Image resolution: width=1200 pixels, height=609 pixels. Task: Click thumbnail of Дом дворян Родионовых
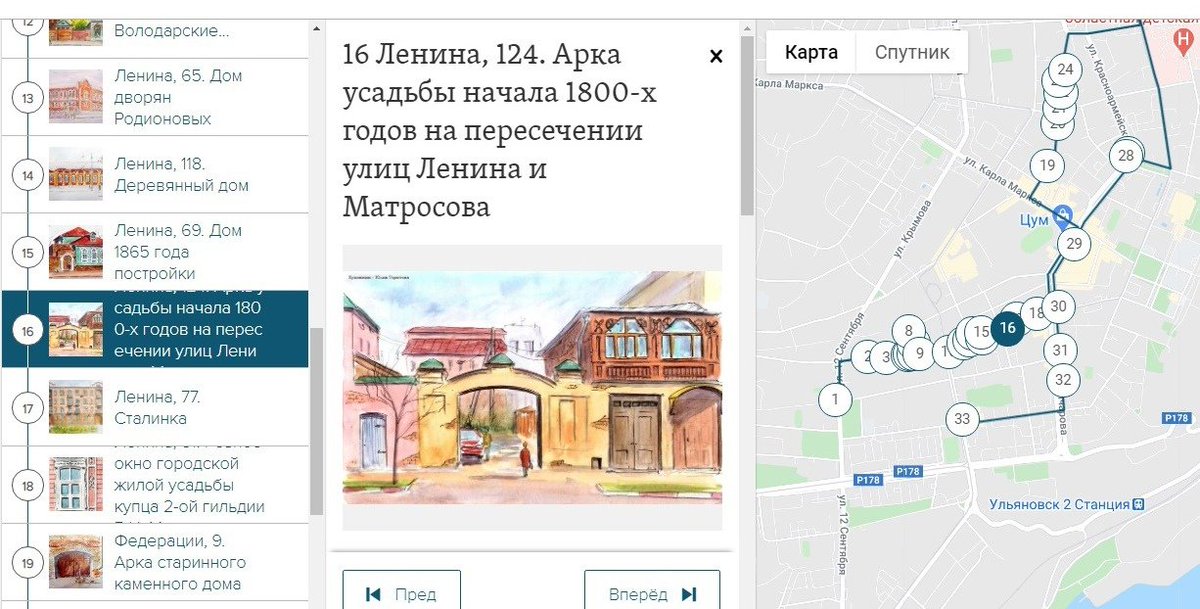pyautogui.click(x=76, y=97)
